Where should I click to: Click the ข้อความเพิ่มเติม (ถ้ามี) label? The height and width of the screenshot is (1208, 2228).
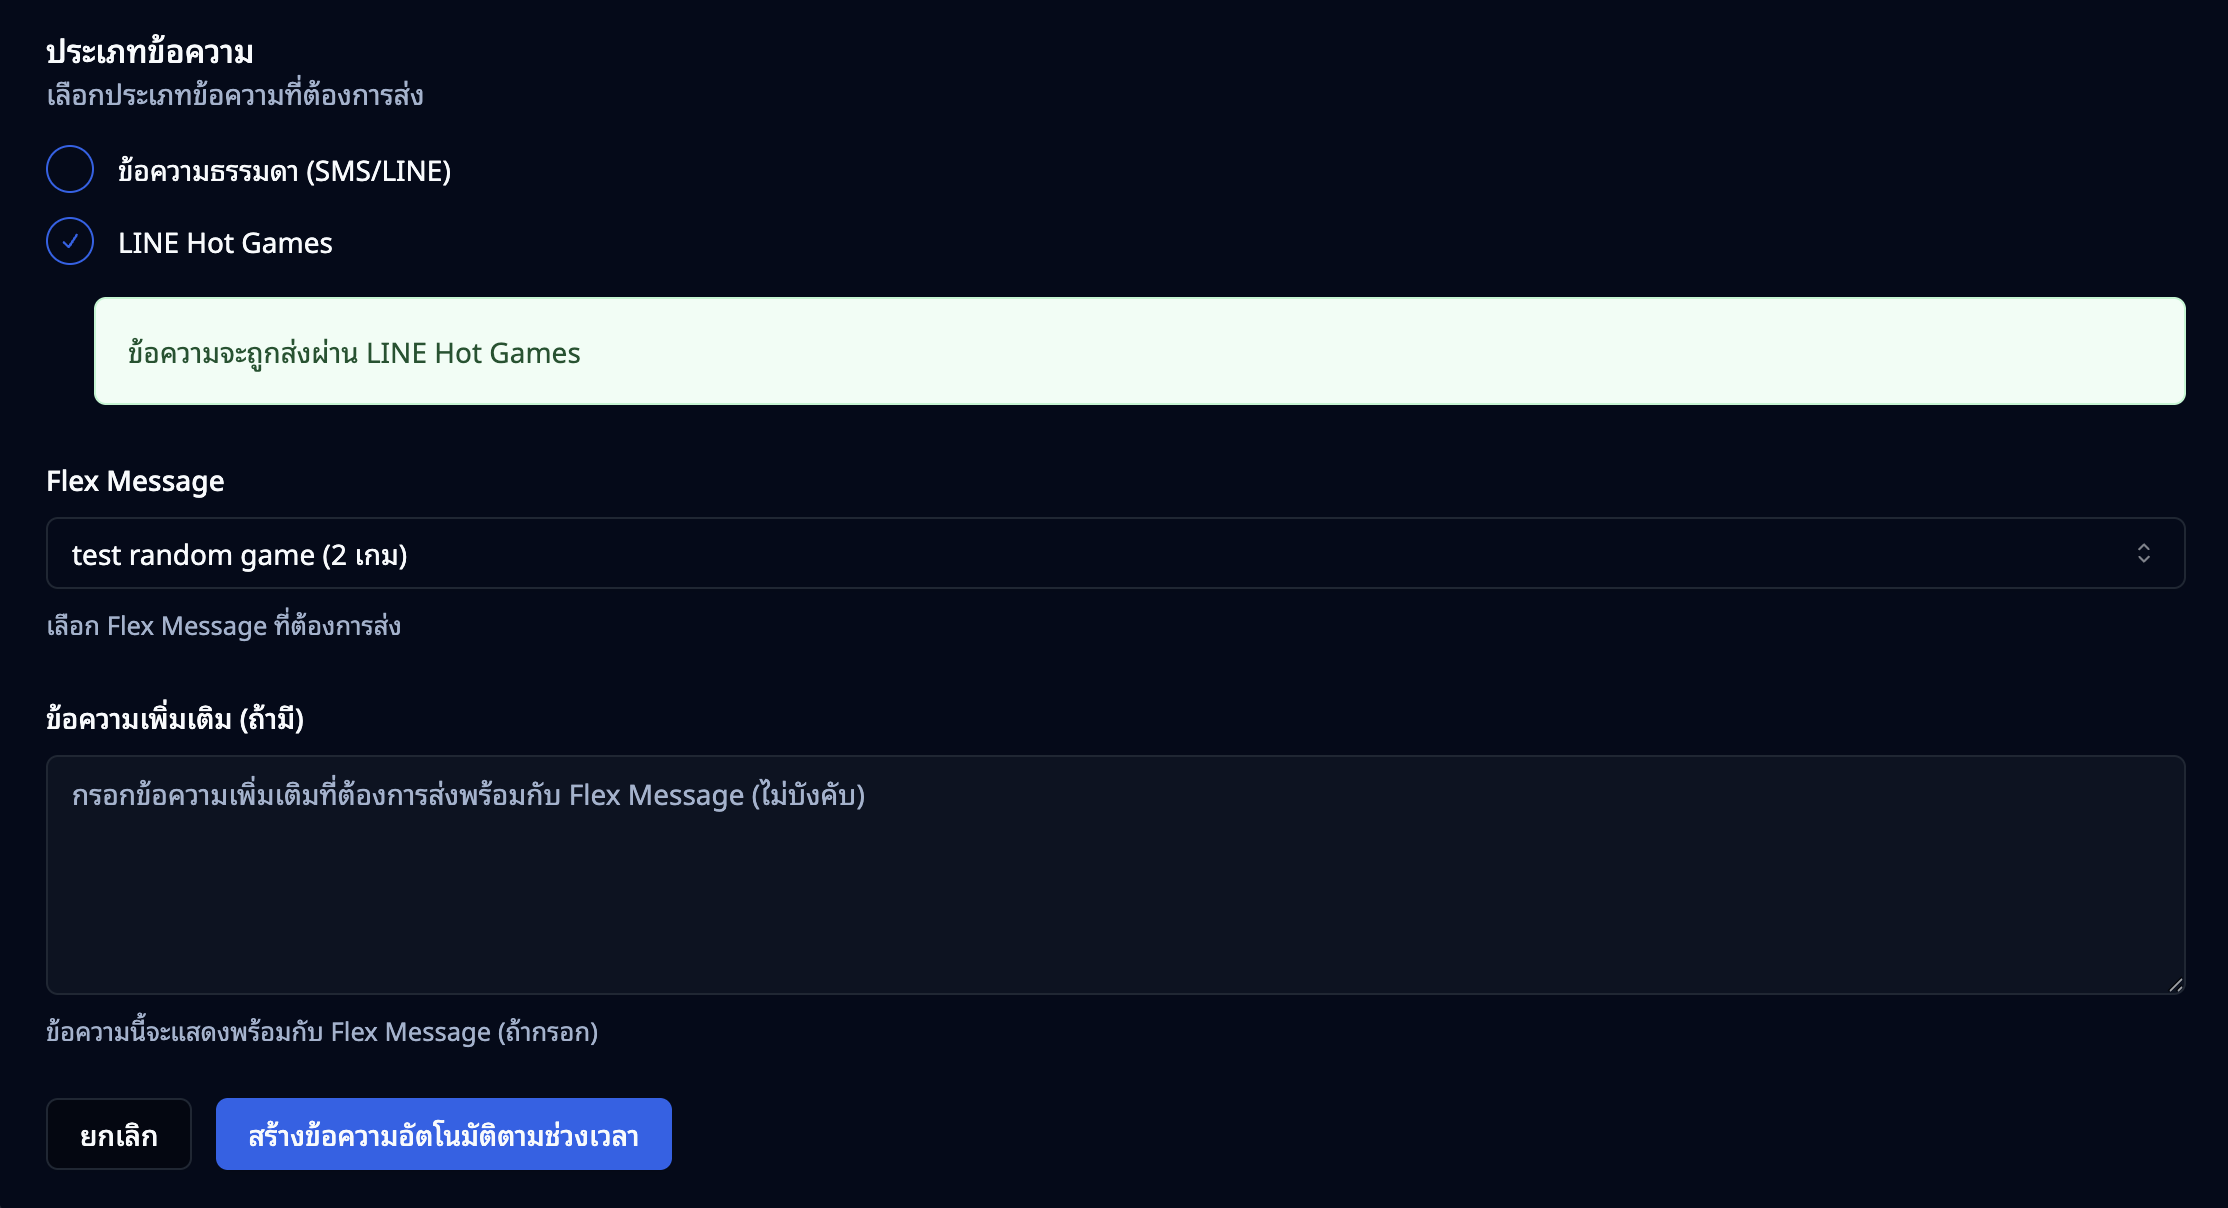tap(175, 718)
